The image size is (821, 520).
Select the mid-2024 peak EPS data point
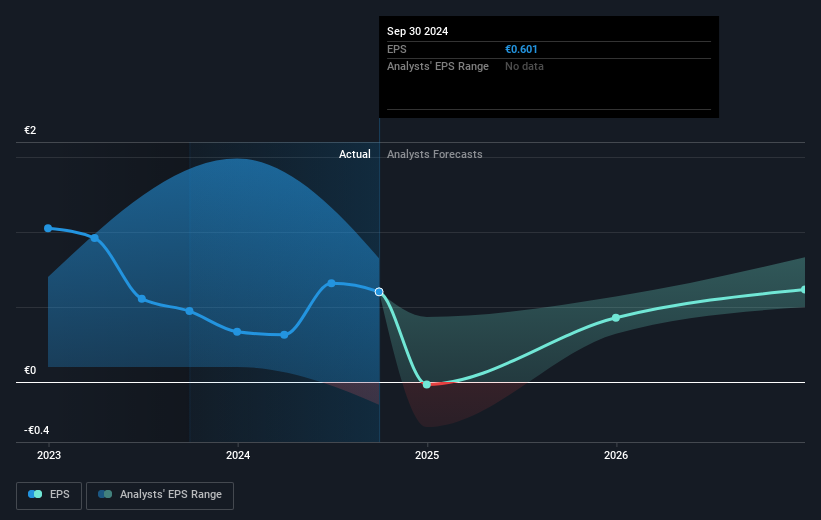(331, 283)
